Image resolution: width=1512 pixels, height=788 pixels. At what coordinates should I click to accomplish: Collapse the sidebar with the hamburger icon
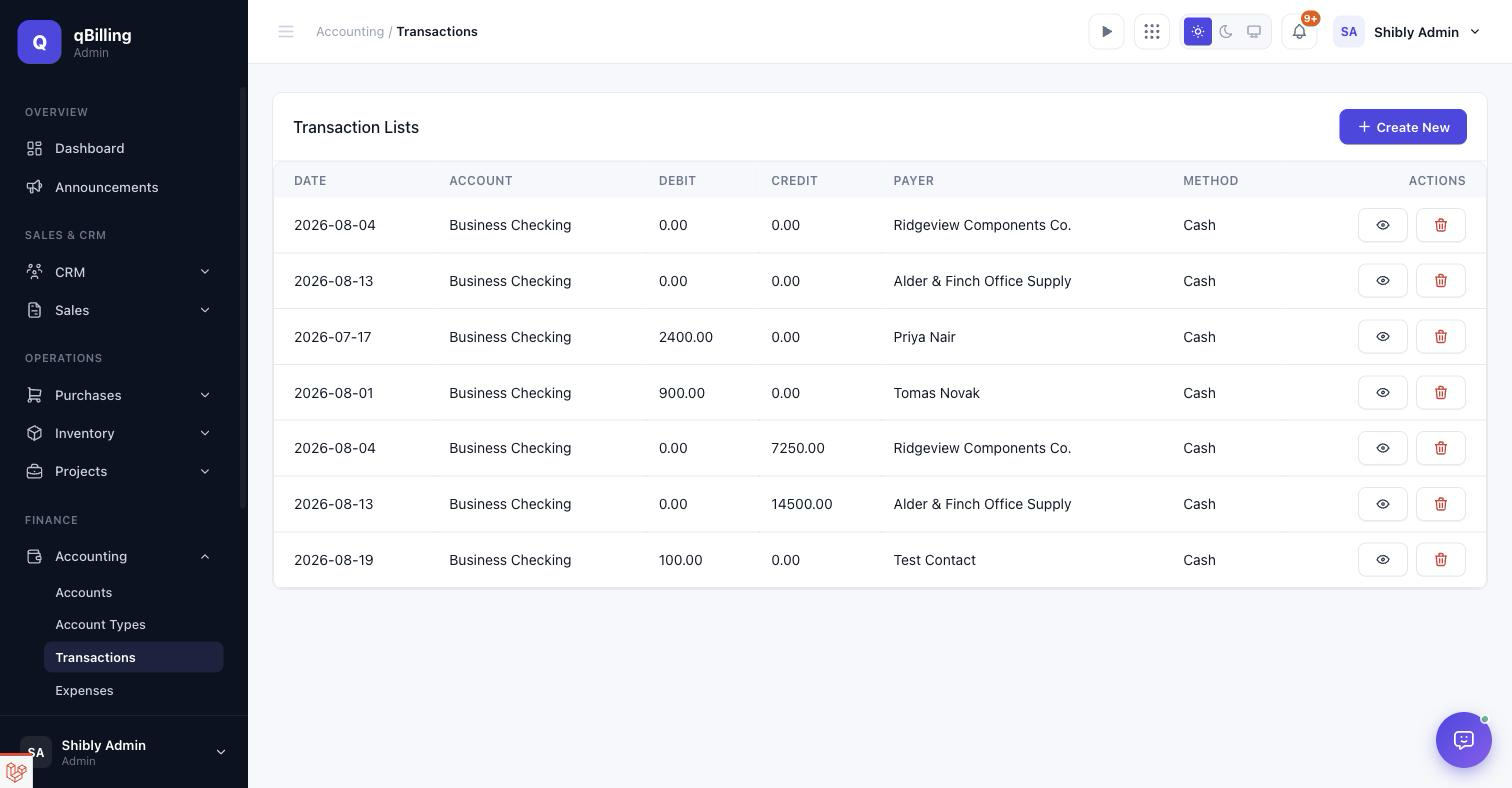click(x=286, y=32)
